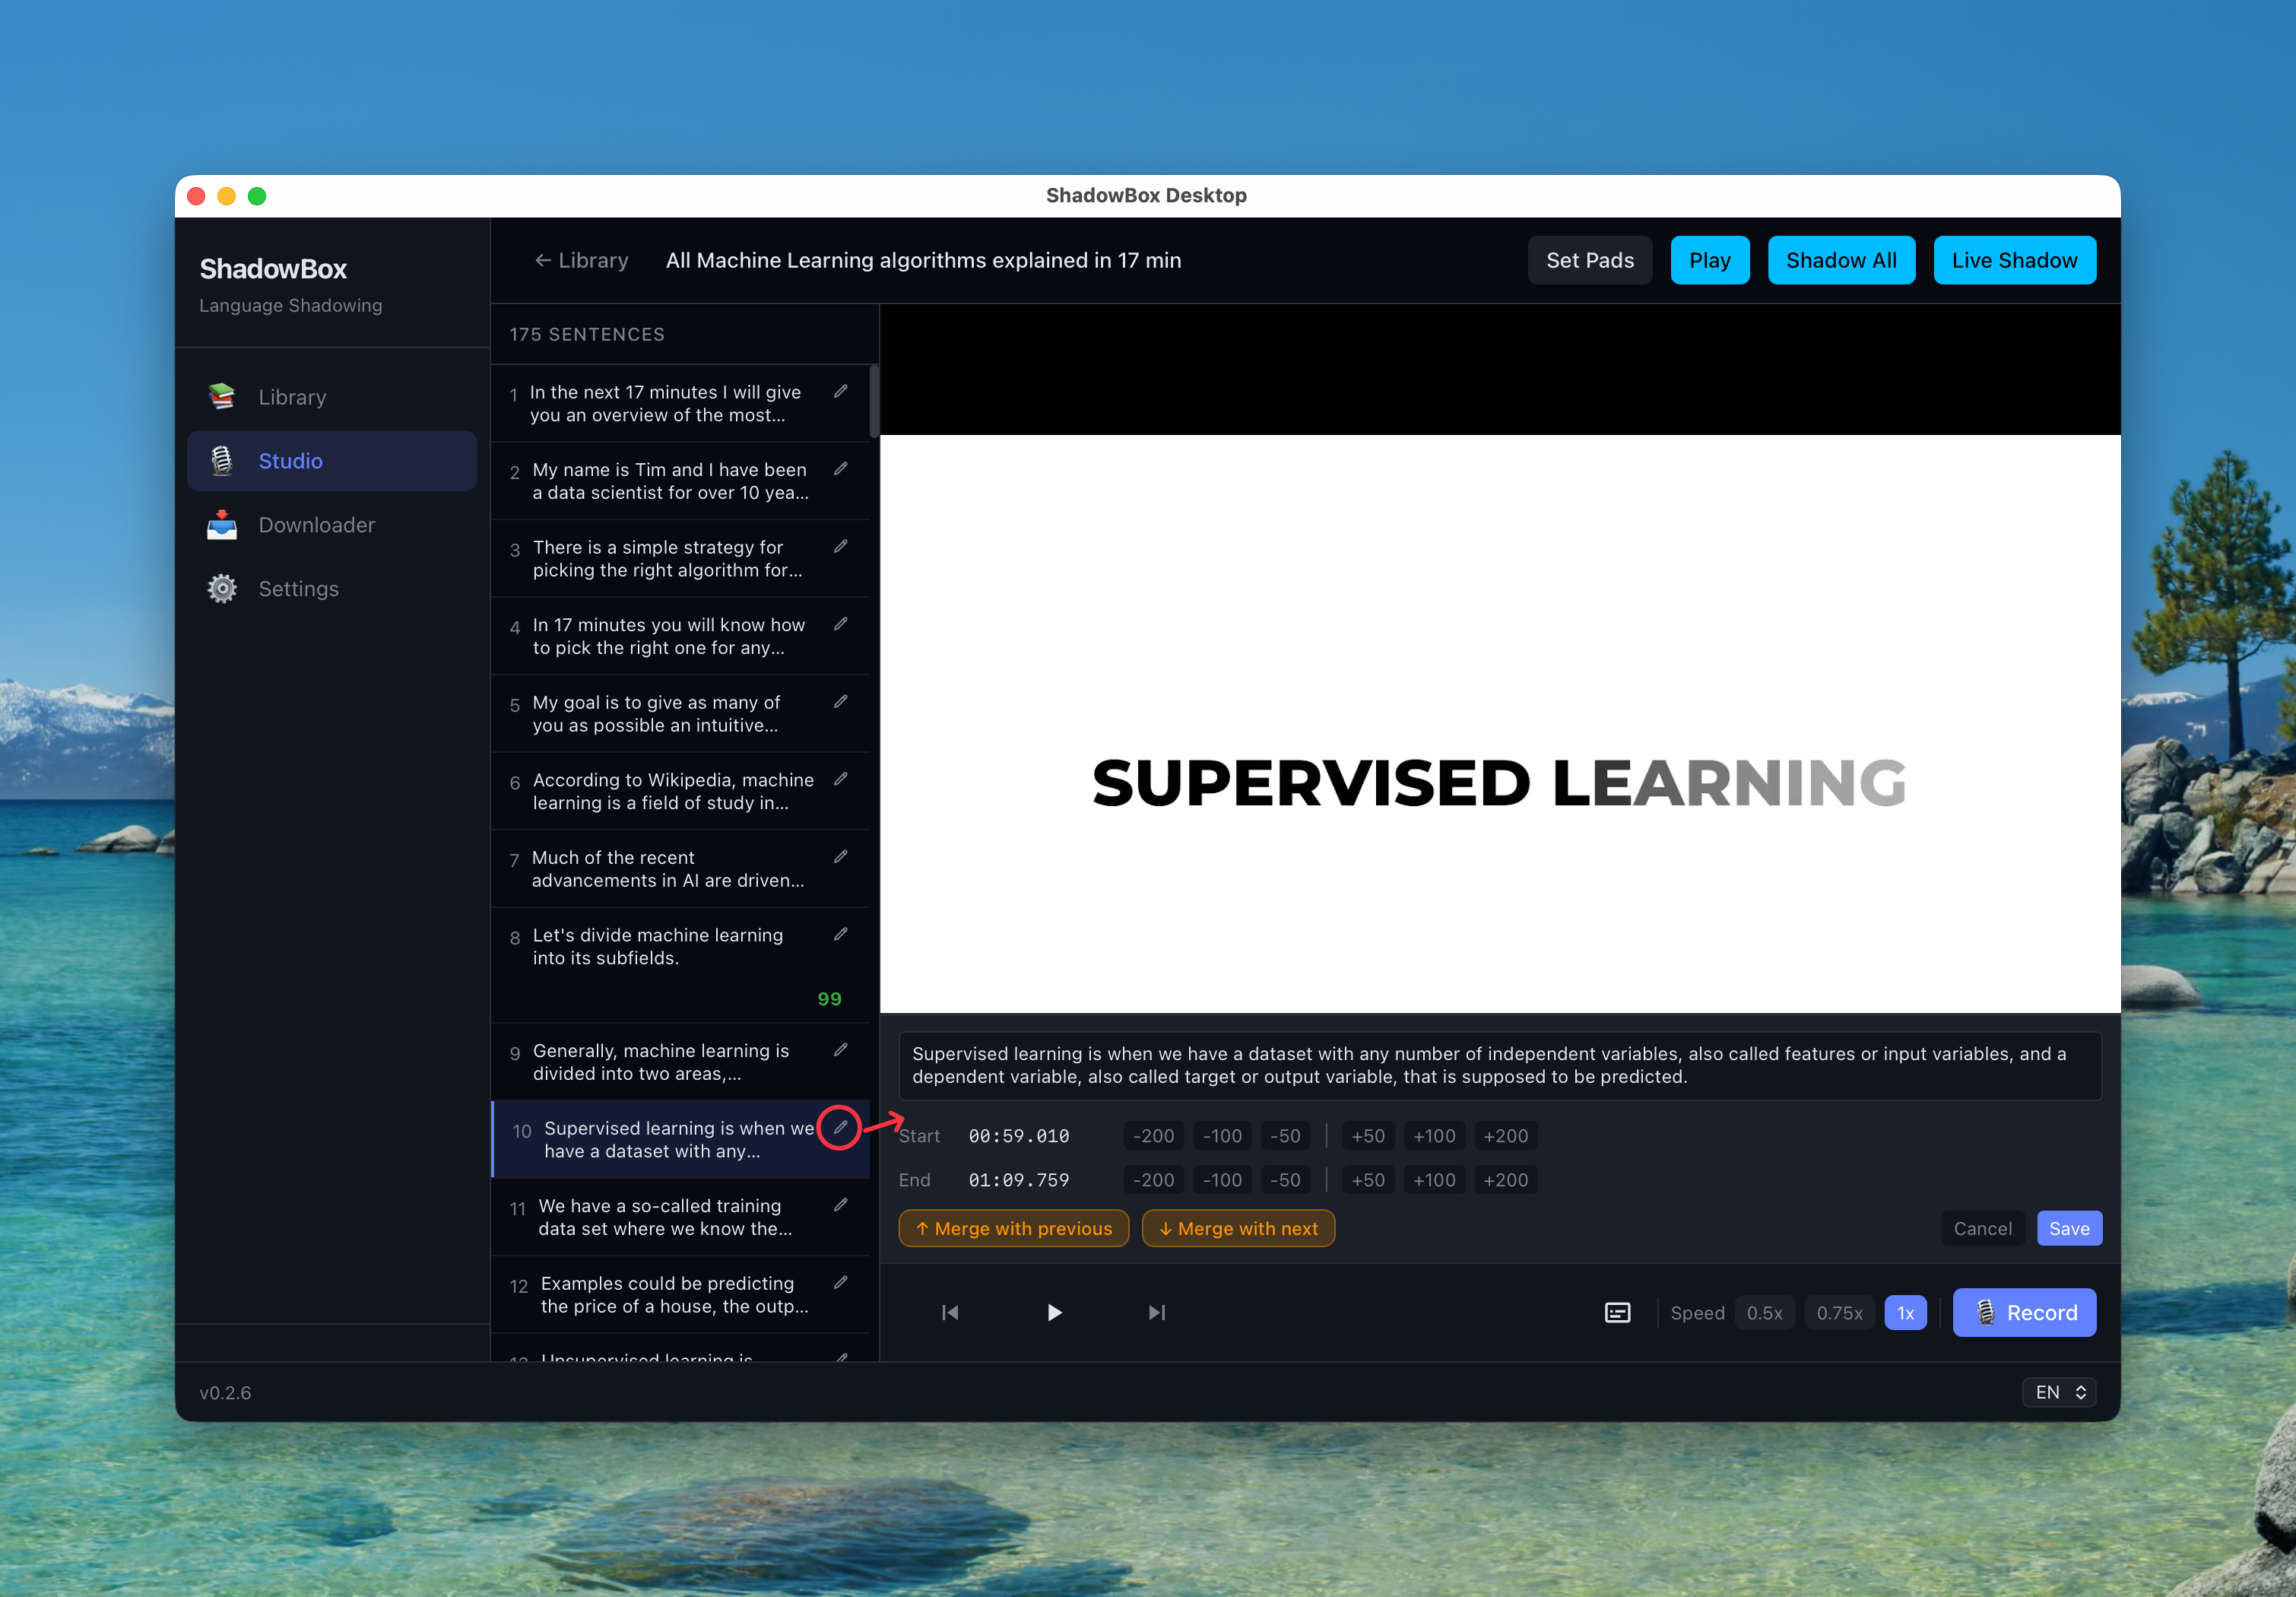Jump to previous sentence
This screenshot has height=1597, width=2296.
click(950, 1313)
